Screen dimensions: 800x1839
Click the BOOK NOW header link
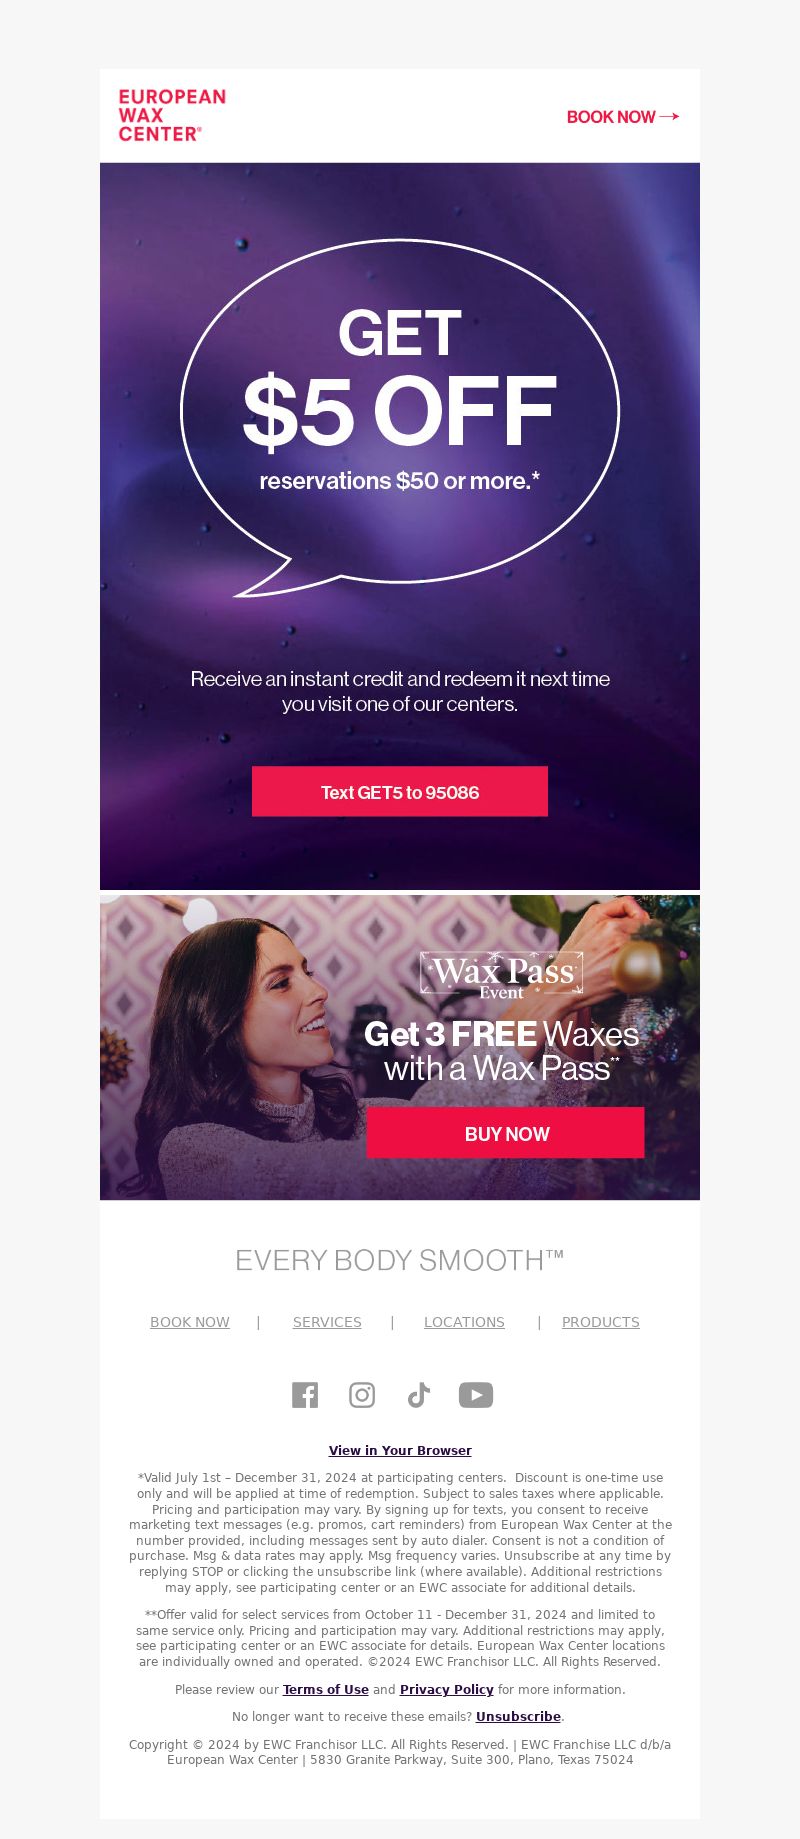pos(611,117)
